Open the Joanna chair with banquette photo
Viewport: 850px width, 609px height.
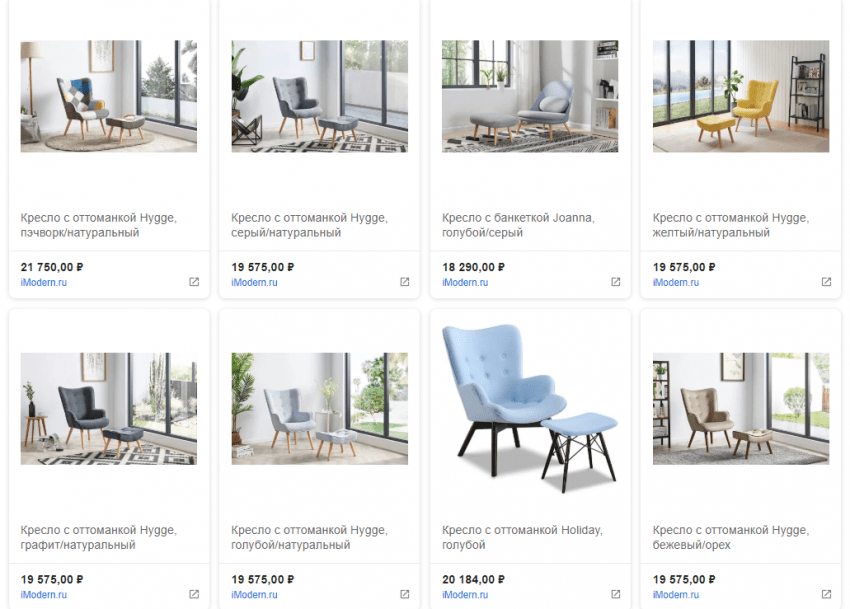(x=530, y=96)
